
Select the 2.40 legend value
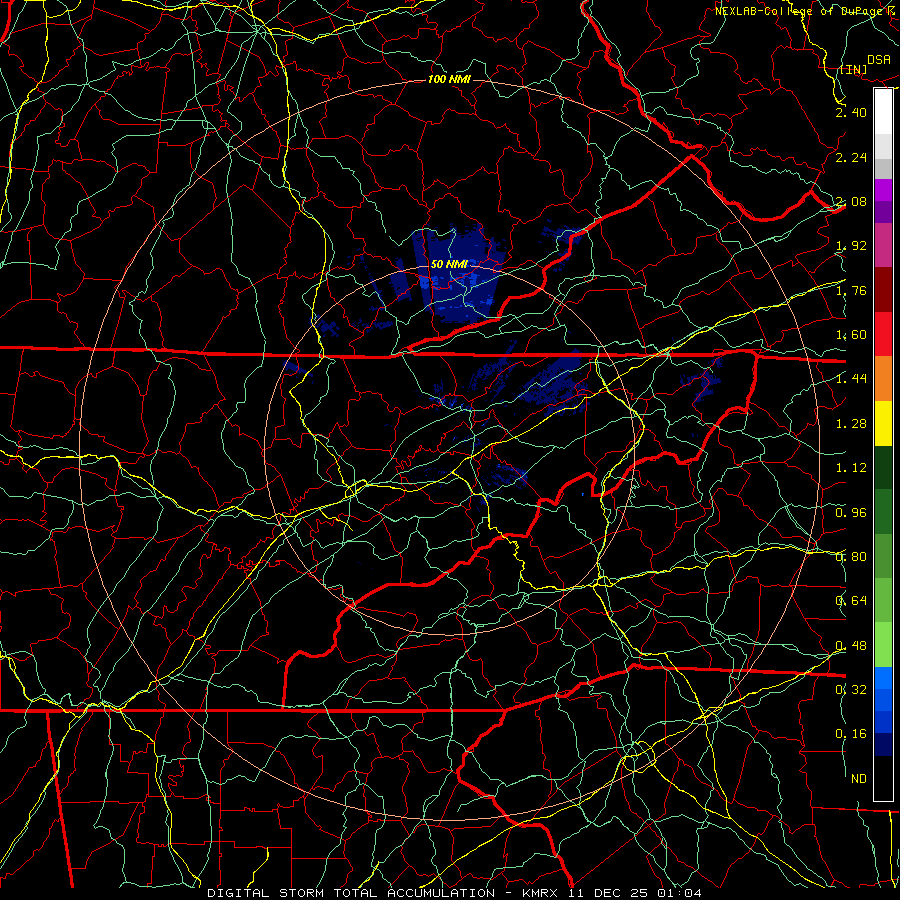pos(851,112)
